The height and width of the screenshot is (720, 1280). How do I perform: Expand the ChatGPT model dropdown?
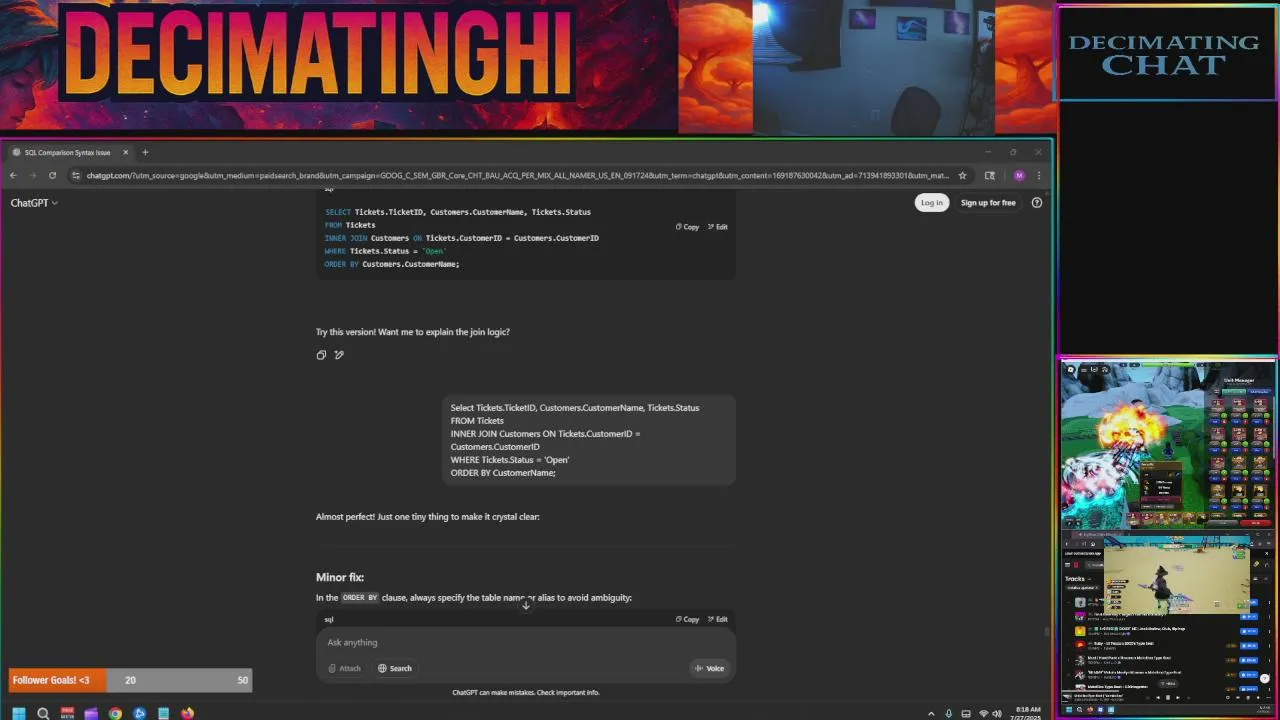point(34,203)
